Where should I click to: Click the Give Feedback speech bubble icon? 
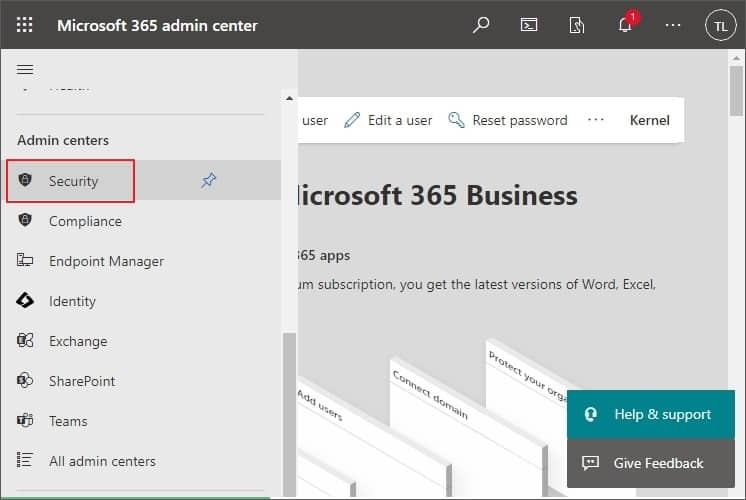pos(590,462)
